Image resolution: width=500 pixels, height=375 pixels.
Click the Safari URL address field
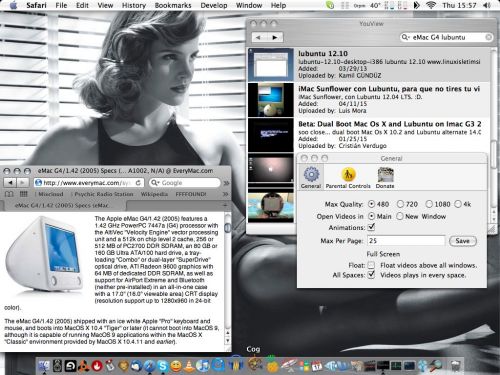pos(89,183)
